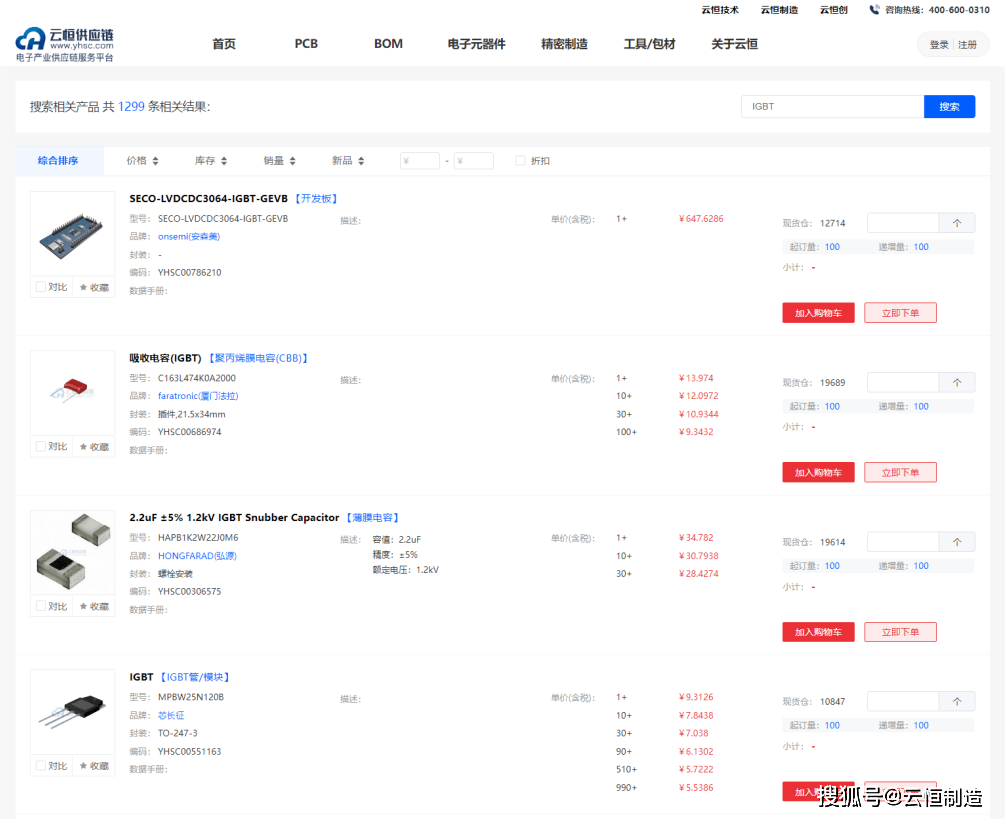Open 电子元器件 menu

click(477, 44)
